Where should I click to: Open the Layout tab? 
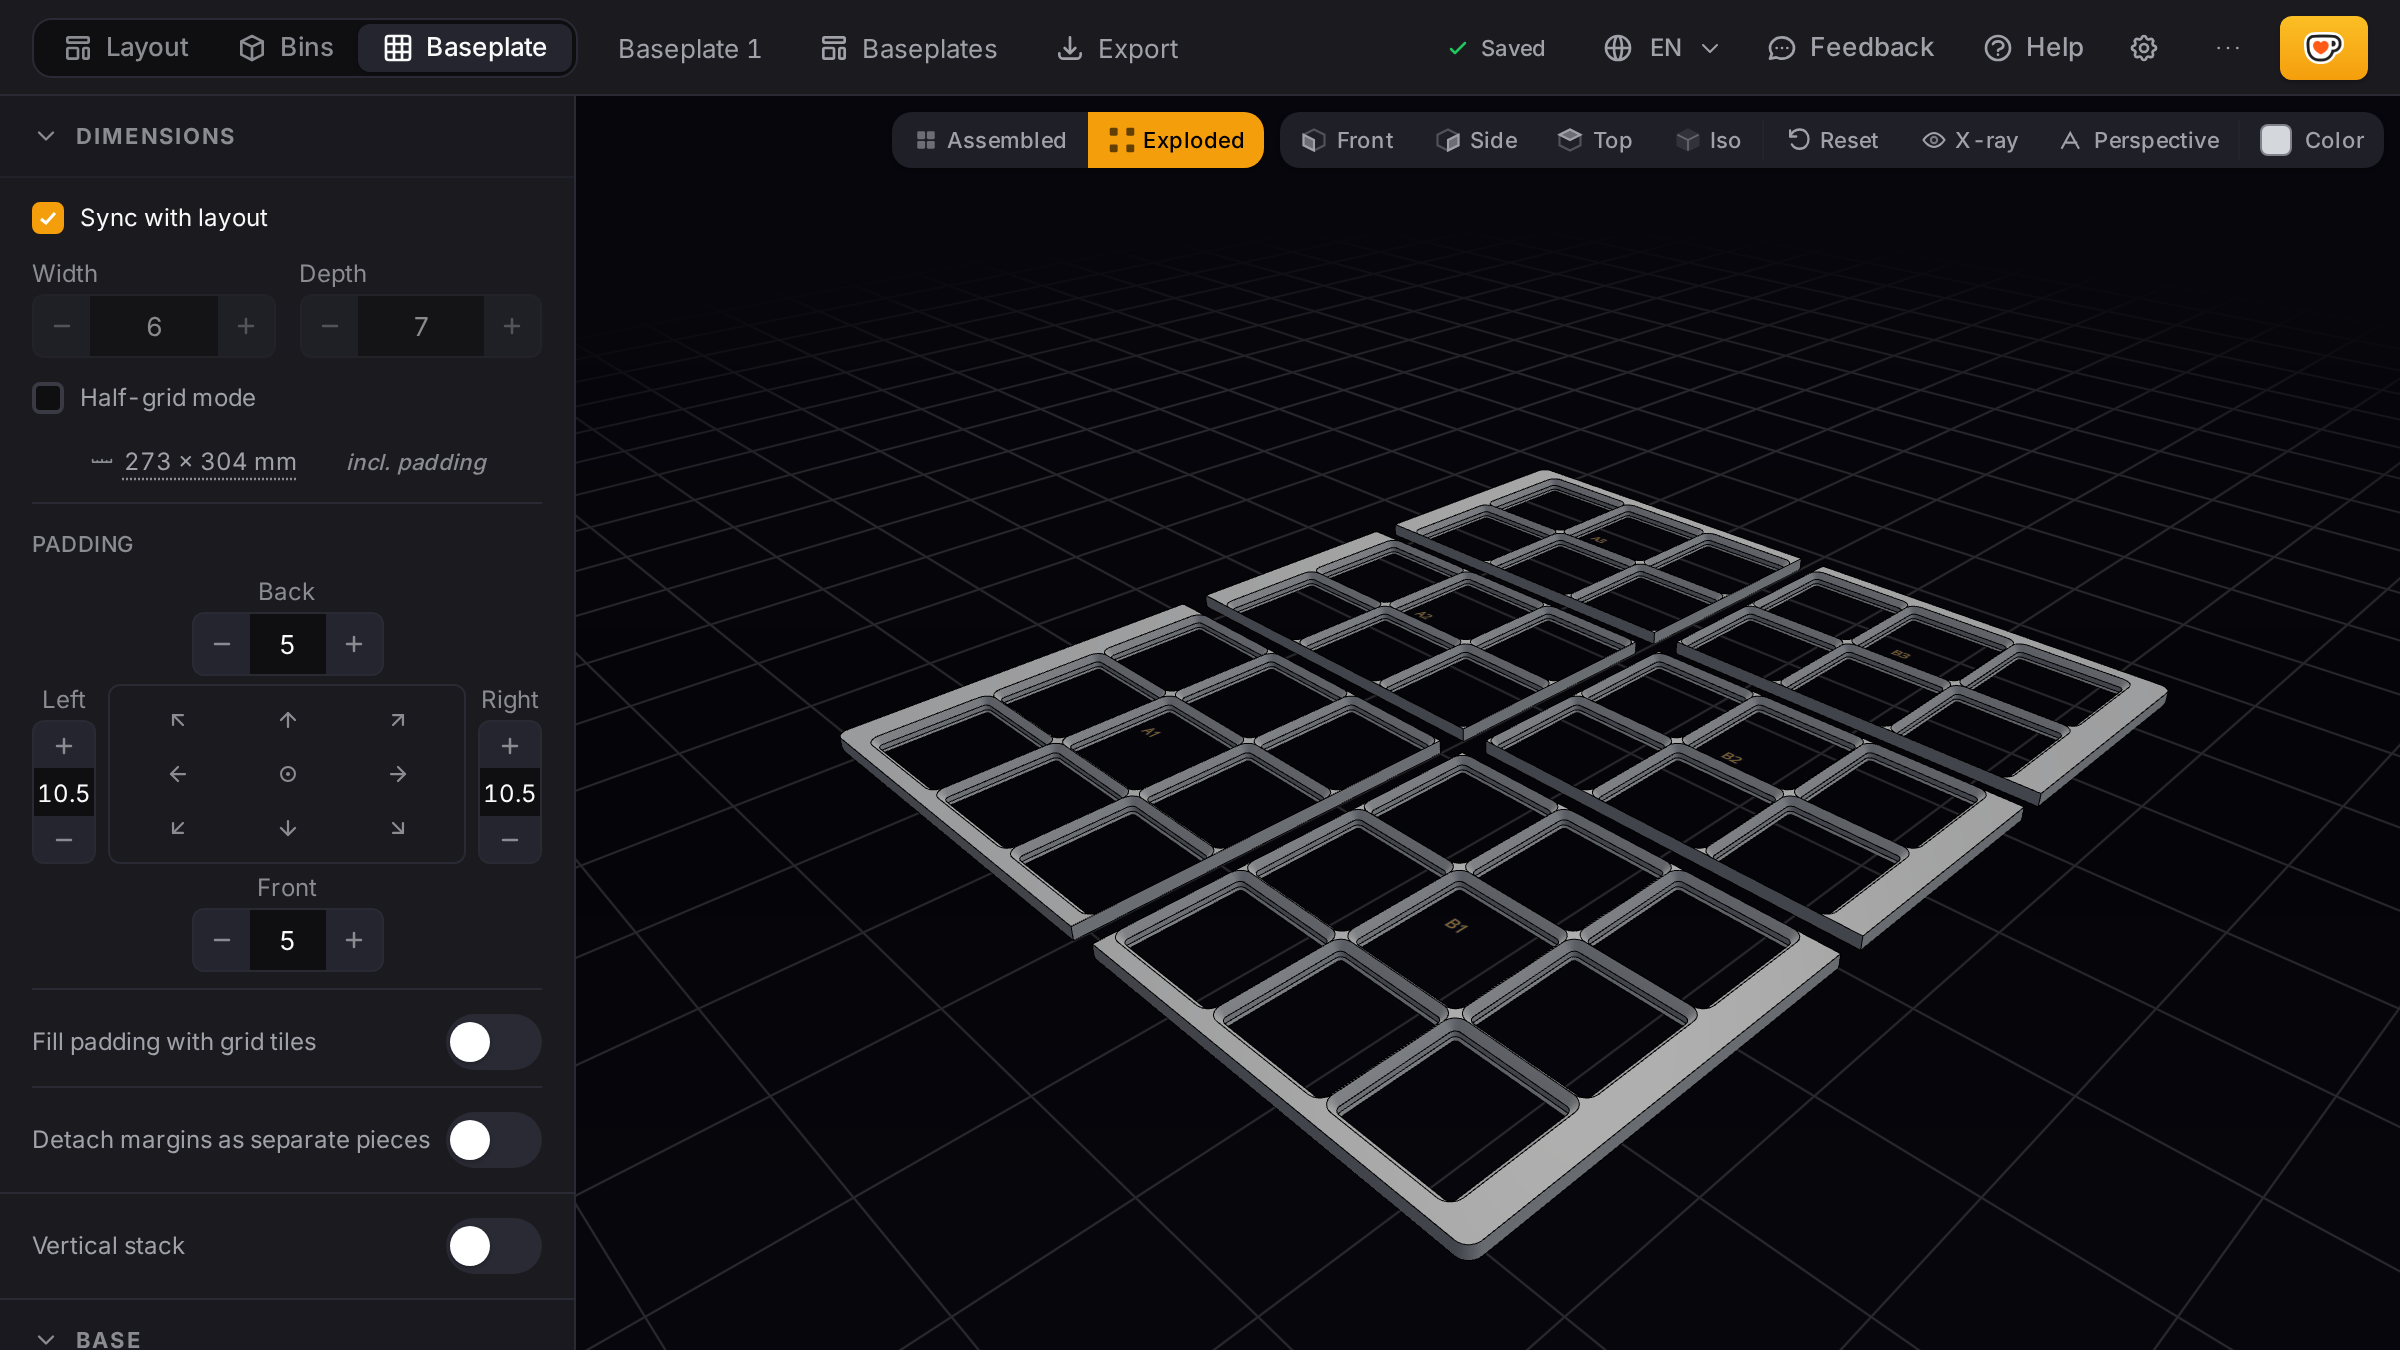pos(127,48)
